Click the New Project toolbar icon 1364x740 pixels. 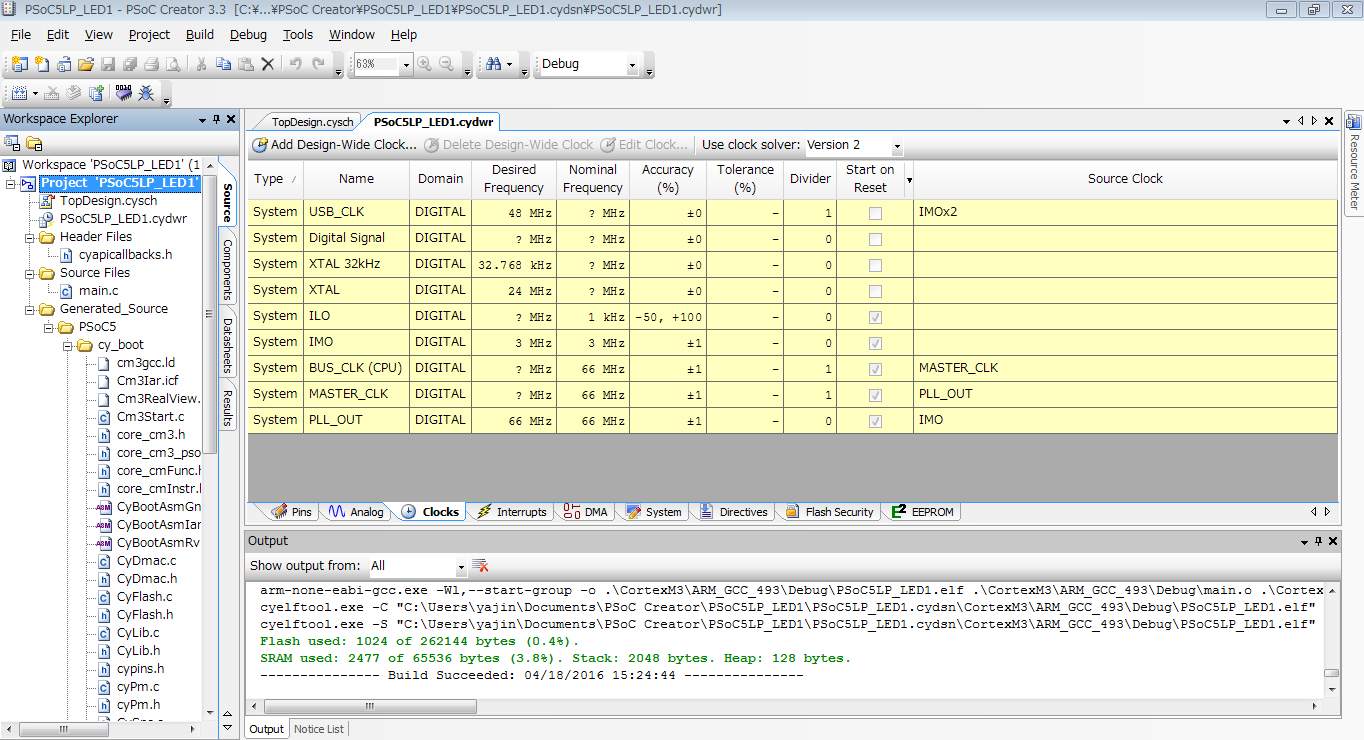(x=19, y=64)
